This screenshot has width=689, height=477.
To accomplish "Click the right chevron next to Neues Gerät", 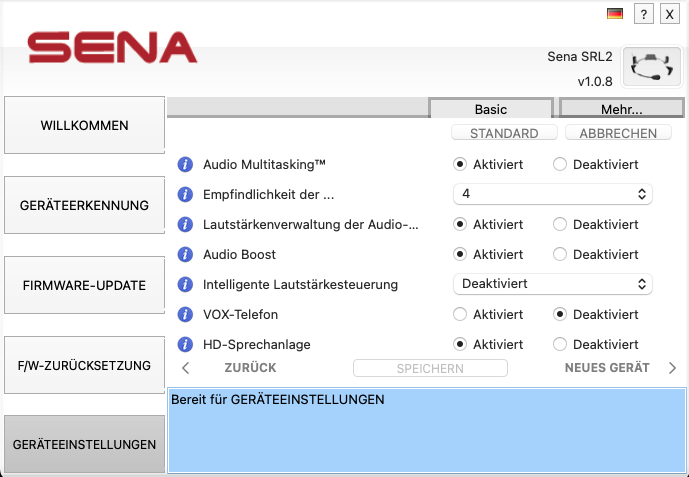I will point(672,368).
